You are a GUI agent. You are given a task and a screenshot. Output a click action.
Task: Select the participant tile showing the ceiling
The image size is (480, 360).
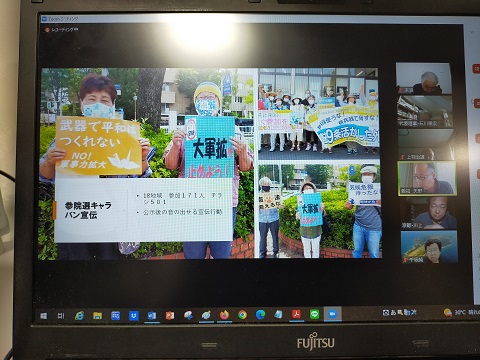[426, 145]
